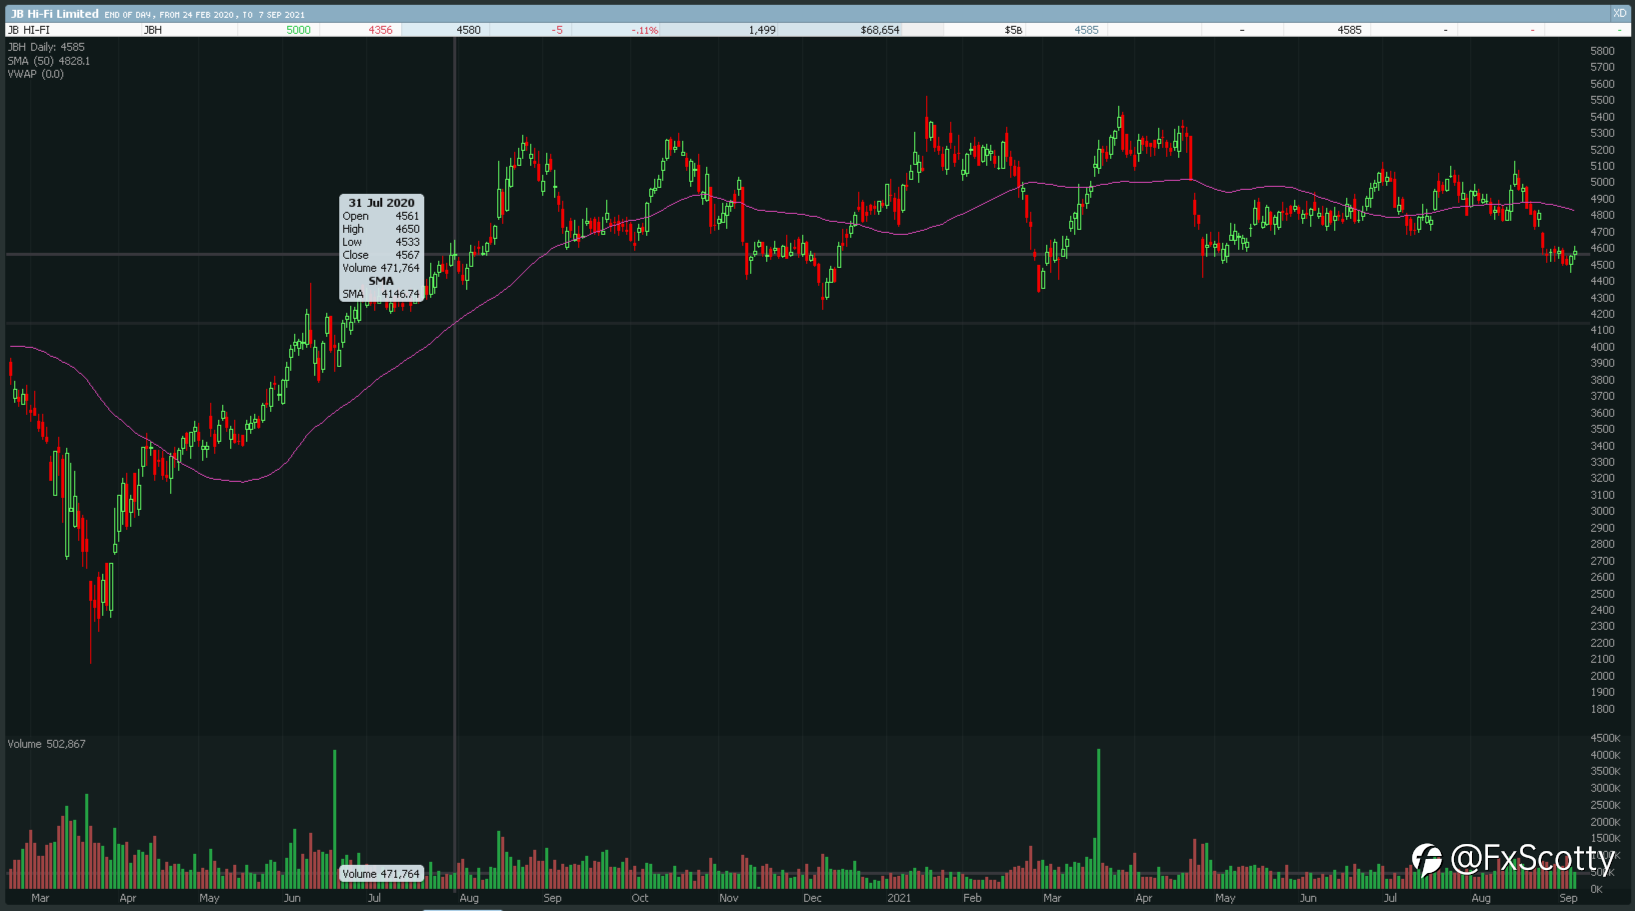1635x911 pixels.
Task: Click the XD badge in the title bar
Action: point(1619,13)
